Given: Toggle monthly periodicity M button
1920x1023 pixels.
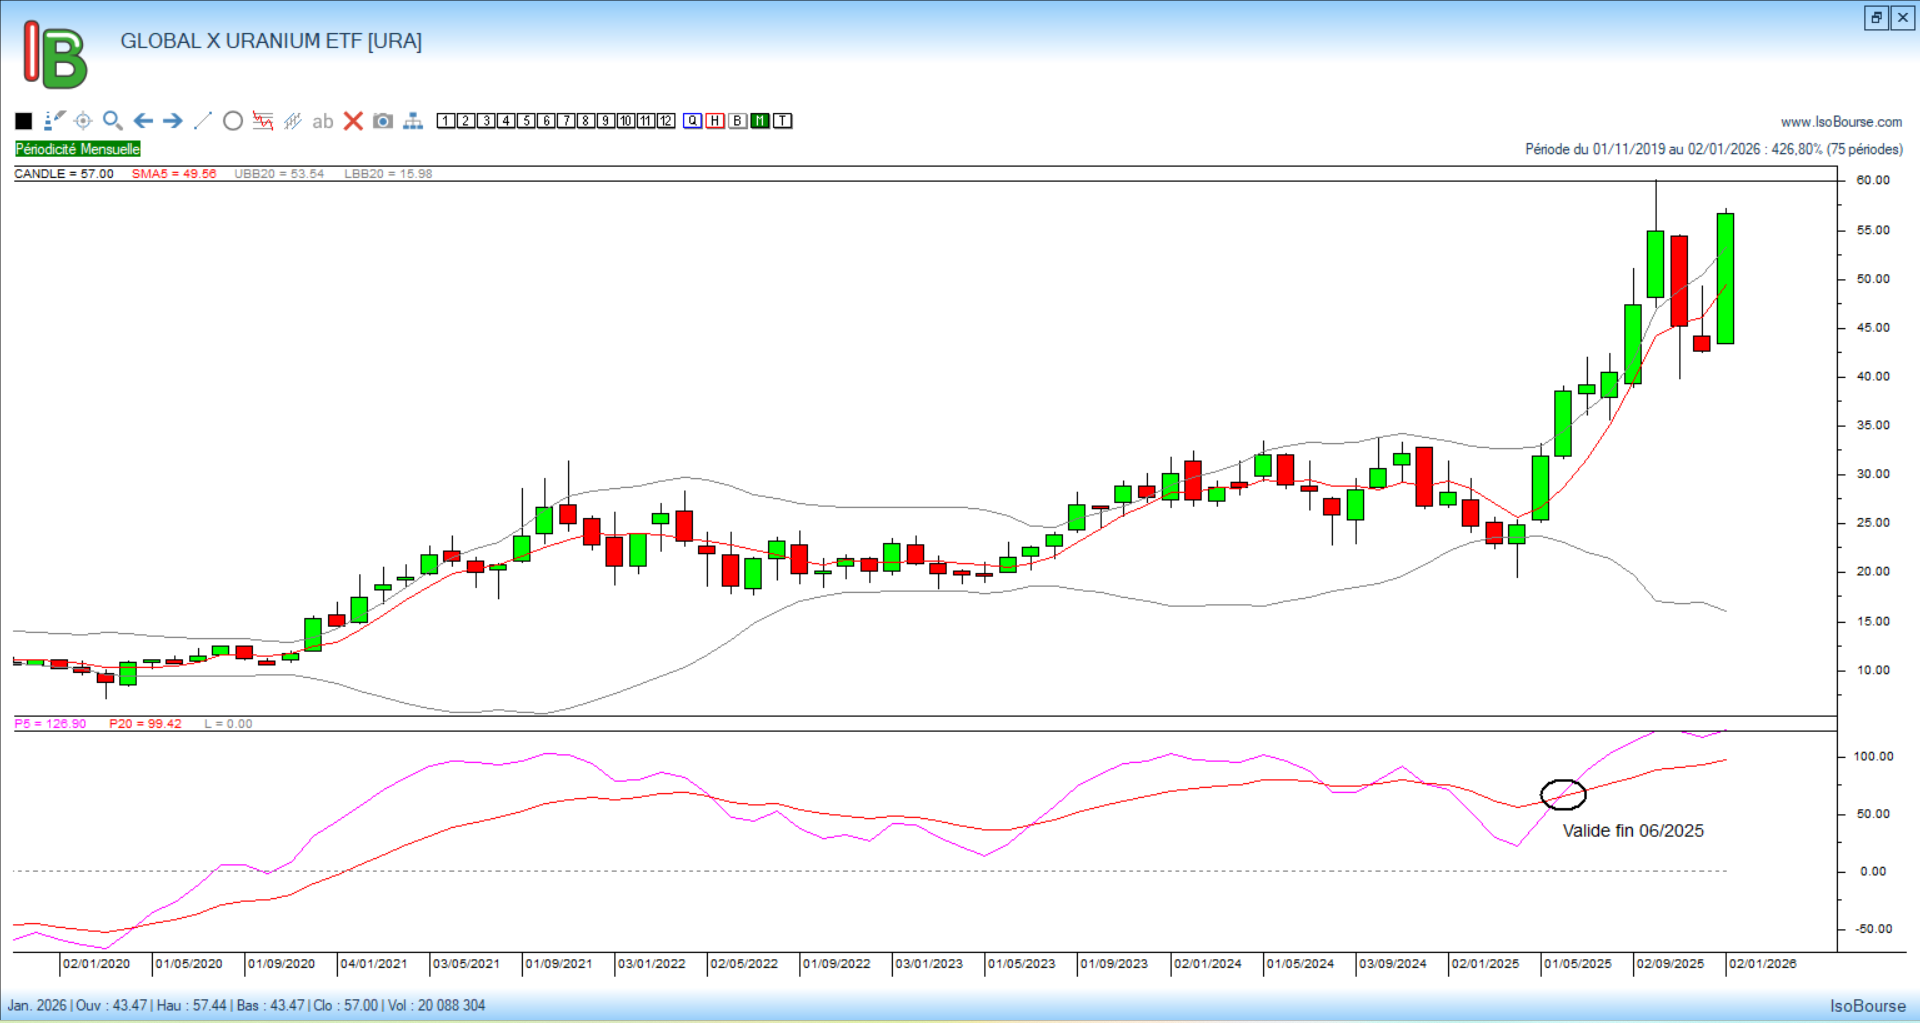Looking at the screenshot, I should point(760,121).
